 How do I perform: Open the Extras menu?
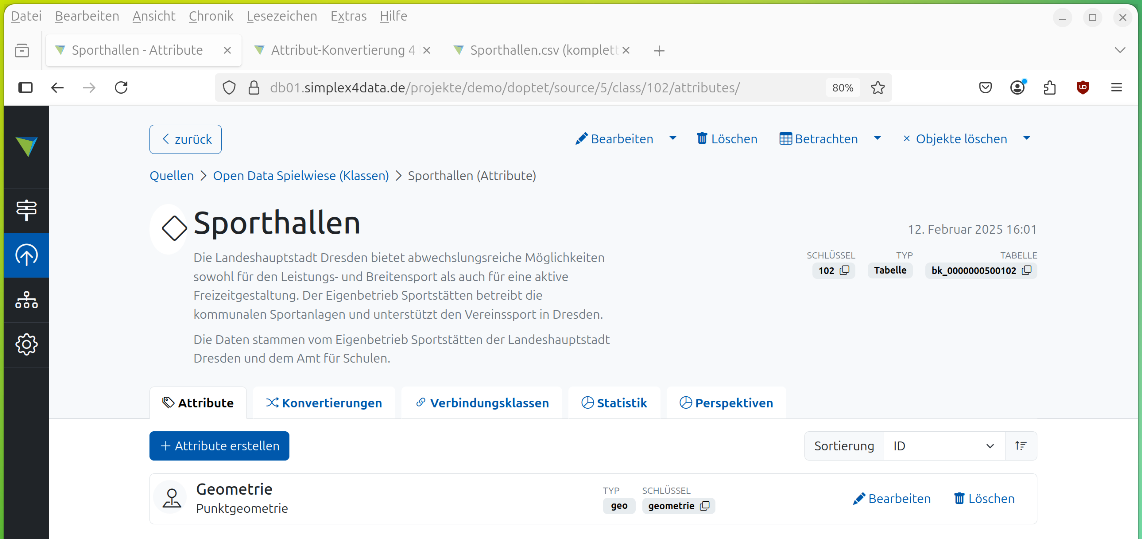pos(349,16)
